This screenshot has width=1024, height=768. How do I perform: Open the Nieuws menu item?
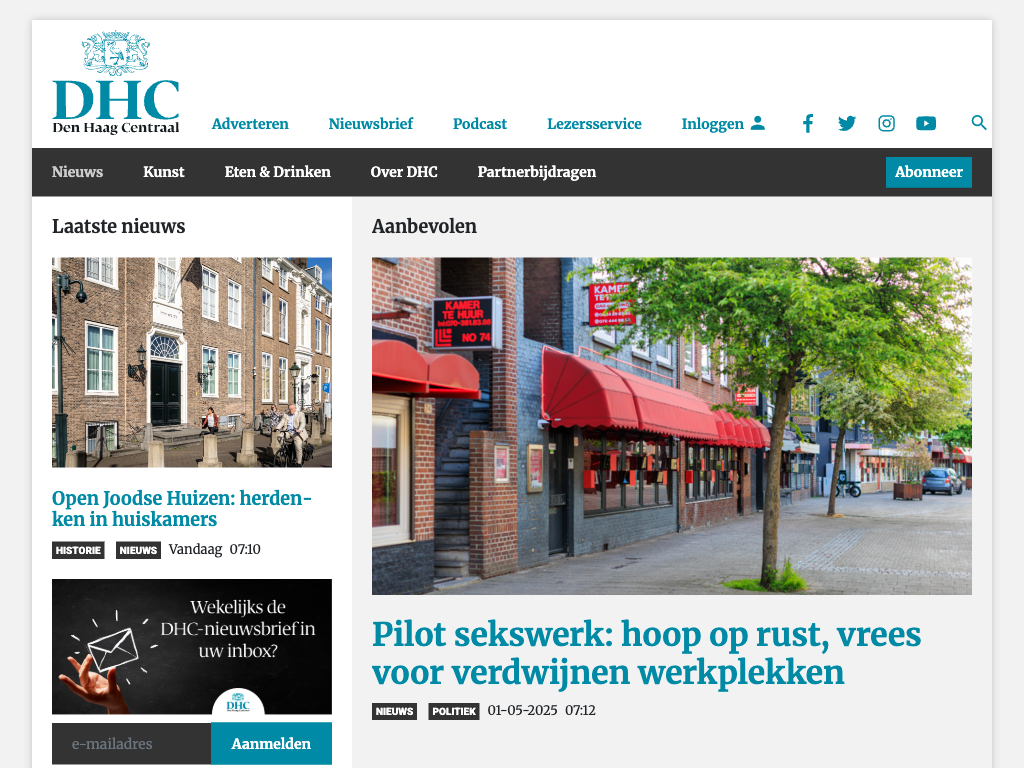coord(77,172)
